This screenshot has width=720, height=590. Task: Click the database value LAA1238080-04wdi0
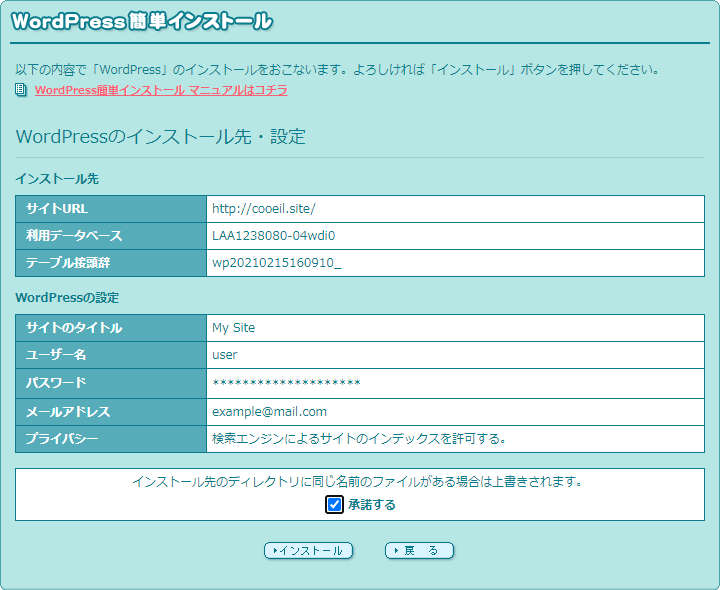273,236
